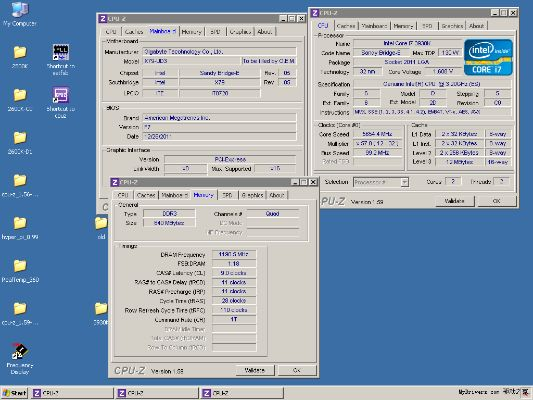Click the Z icon in Mainboard window title bar
The width and height of the screenshot is (533, 400).
tap(103, 18)
